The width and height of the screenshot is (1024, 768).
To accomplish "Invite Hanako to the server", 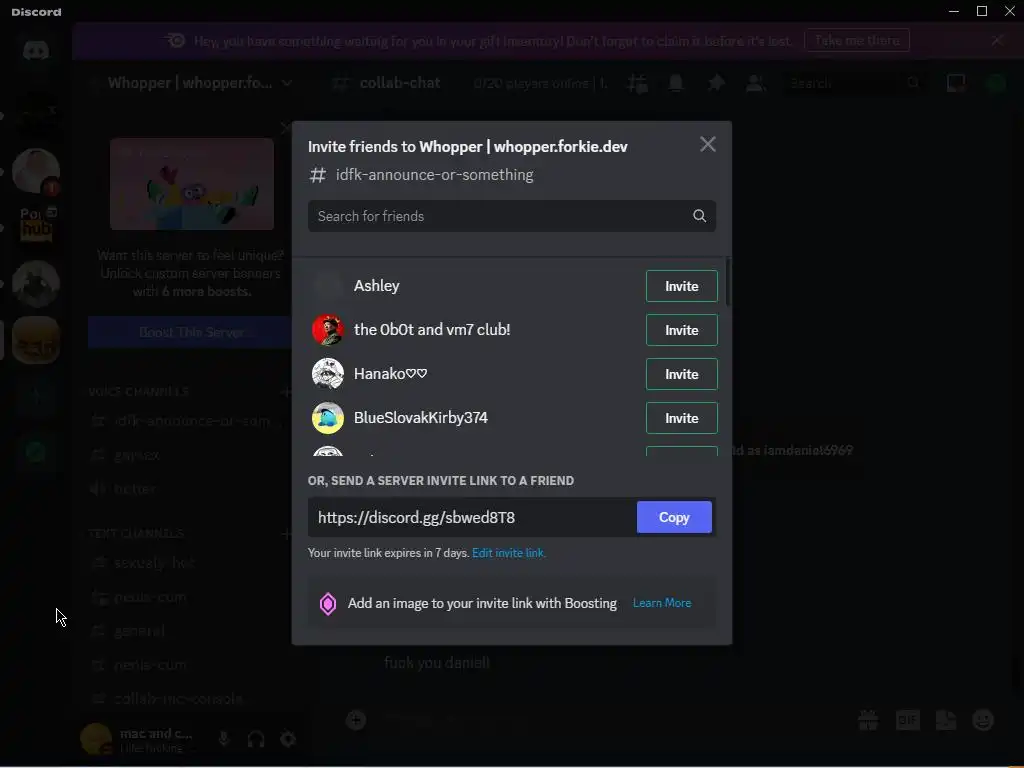I will pos(681,374).
